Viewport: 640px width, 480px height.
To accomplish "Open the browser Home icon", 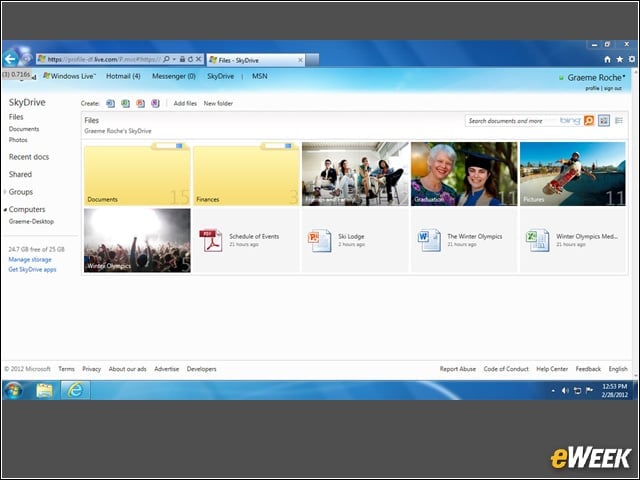I will (x=607, y=60).
